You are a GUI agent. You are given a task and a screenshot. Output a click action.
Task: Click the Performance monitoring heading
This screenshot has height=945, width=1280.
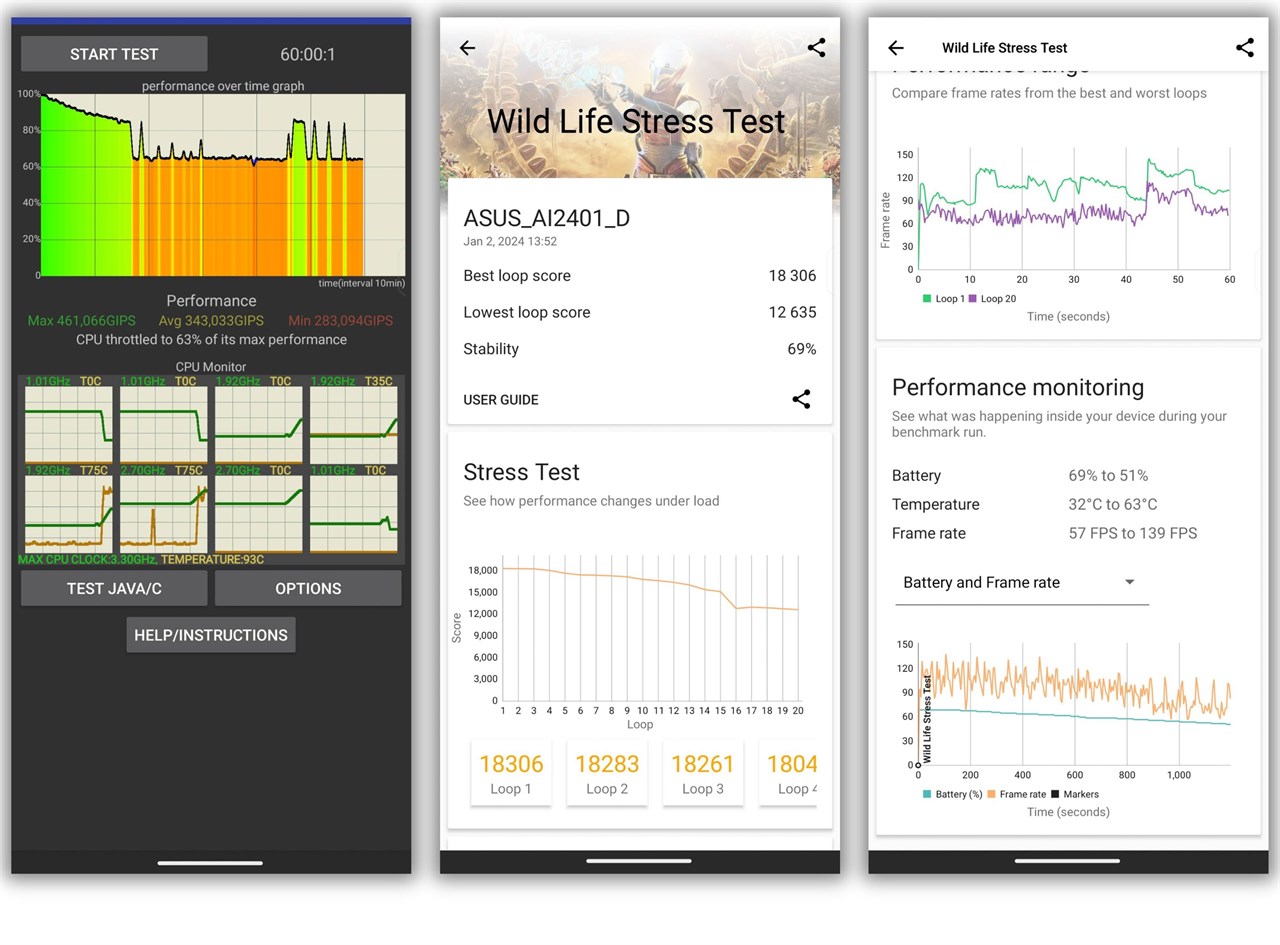(1017, 388)
